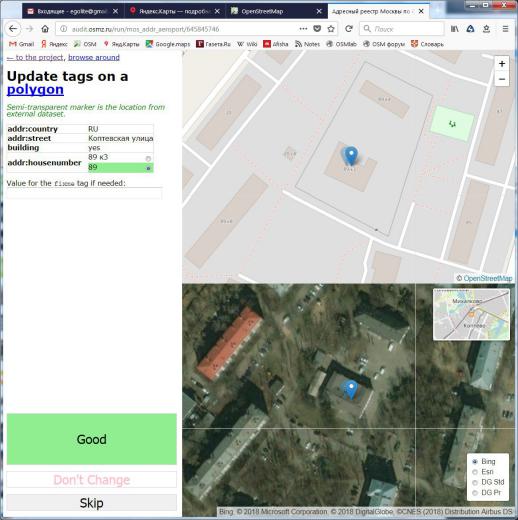
Task: Open the hamburger application menu
Action: (505, 29)
